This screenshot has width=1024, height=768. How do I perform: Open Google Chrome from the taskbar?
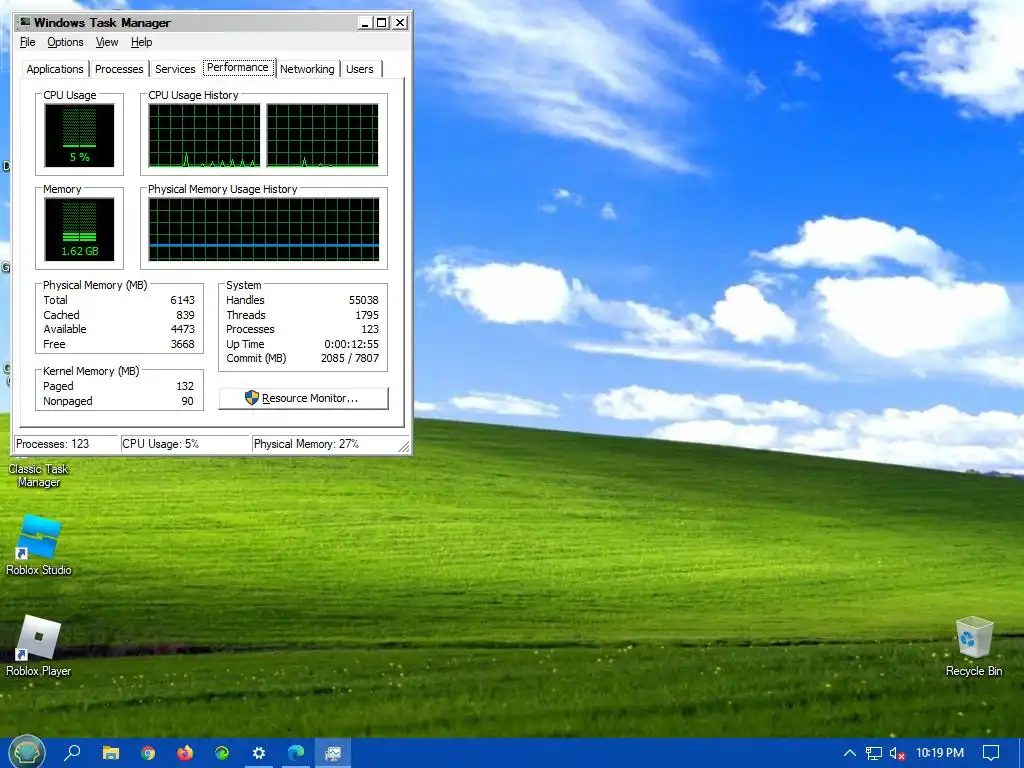[148, 753]
